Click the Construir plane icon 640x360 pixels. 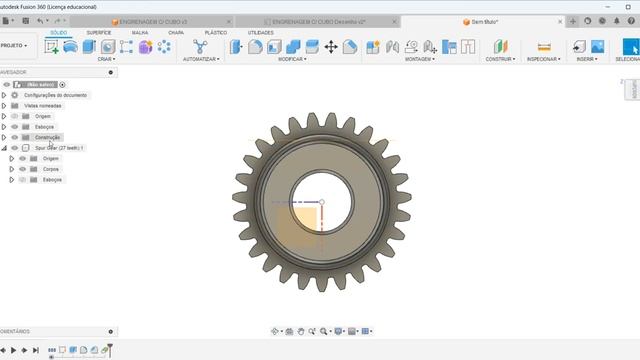[500, 47]
